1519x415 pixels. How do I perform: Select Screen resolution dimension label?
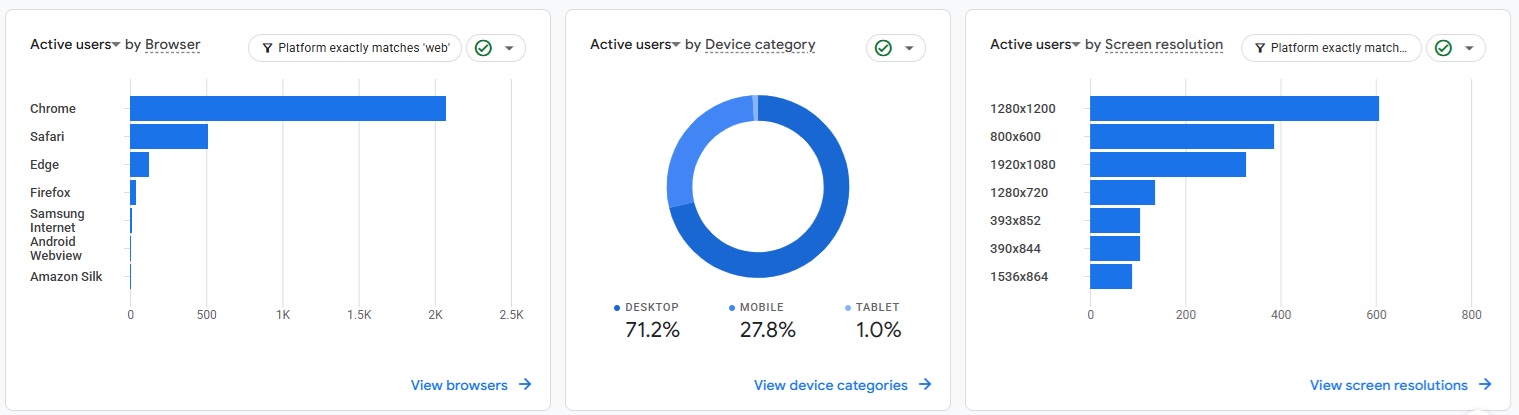(x=1164, y=45)
